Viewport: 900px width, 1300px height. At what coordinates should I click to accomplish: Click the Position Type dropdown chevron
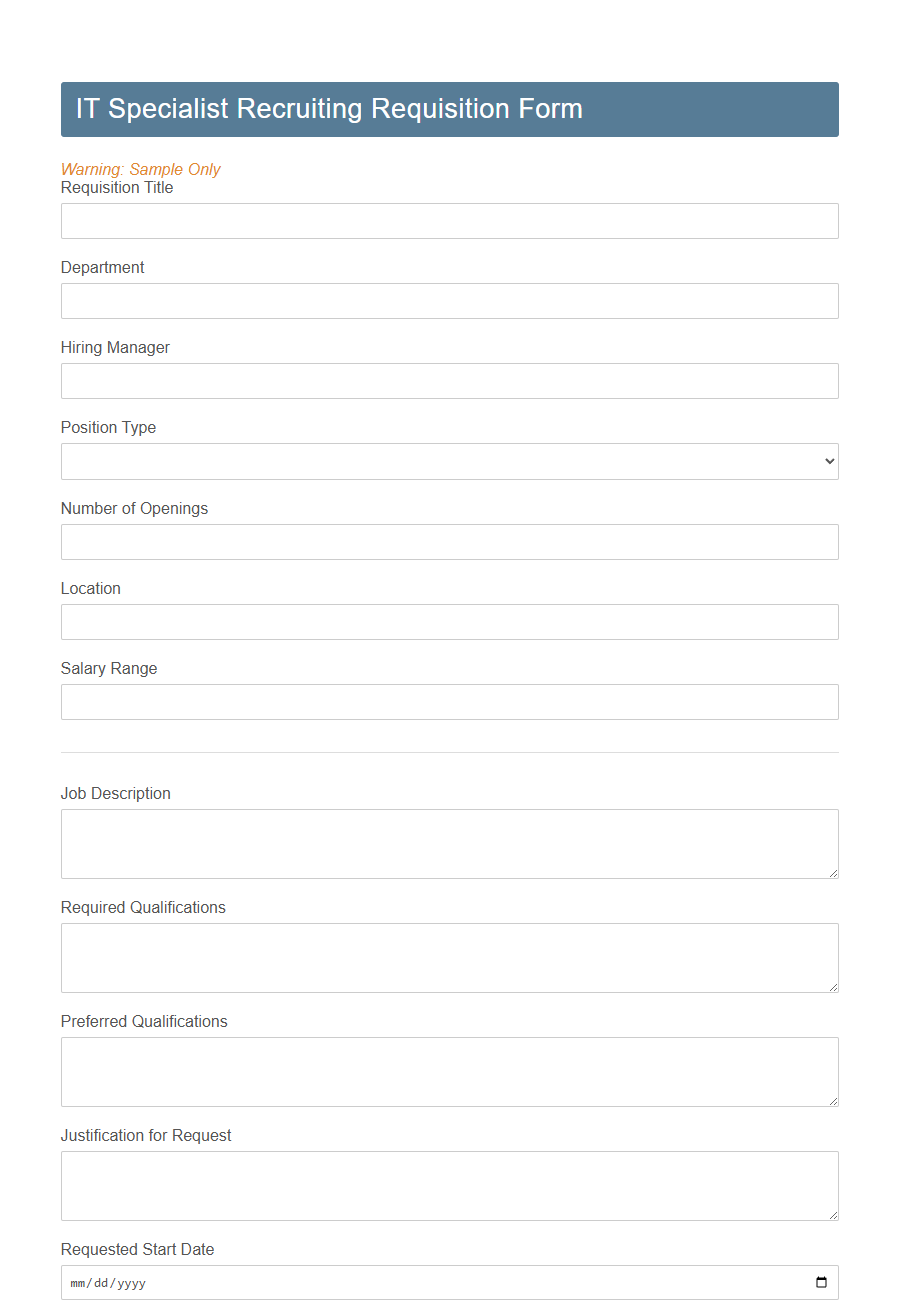827,461
